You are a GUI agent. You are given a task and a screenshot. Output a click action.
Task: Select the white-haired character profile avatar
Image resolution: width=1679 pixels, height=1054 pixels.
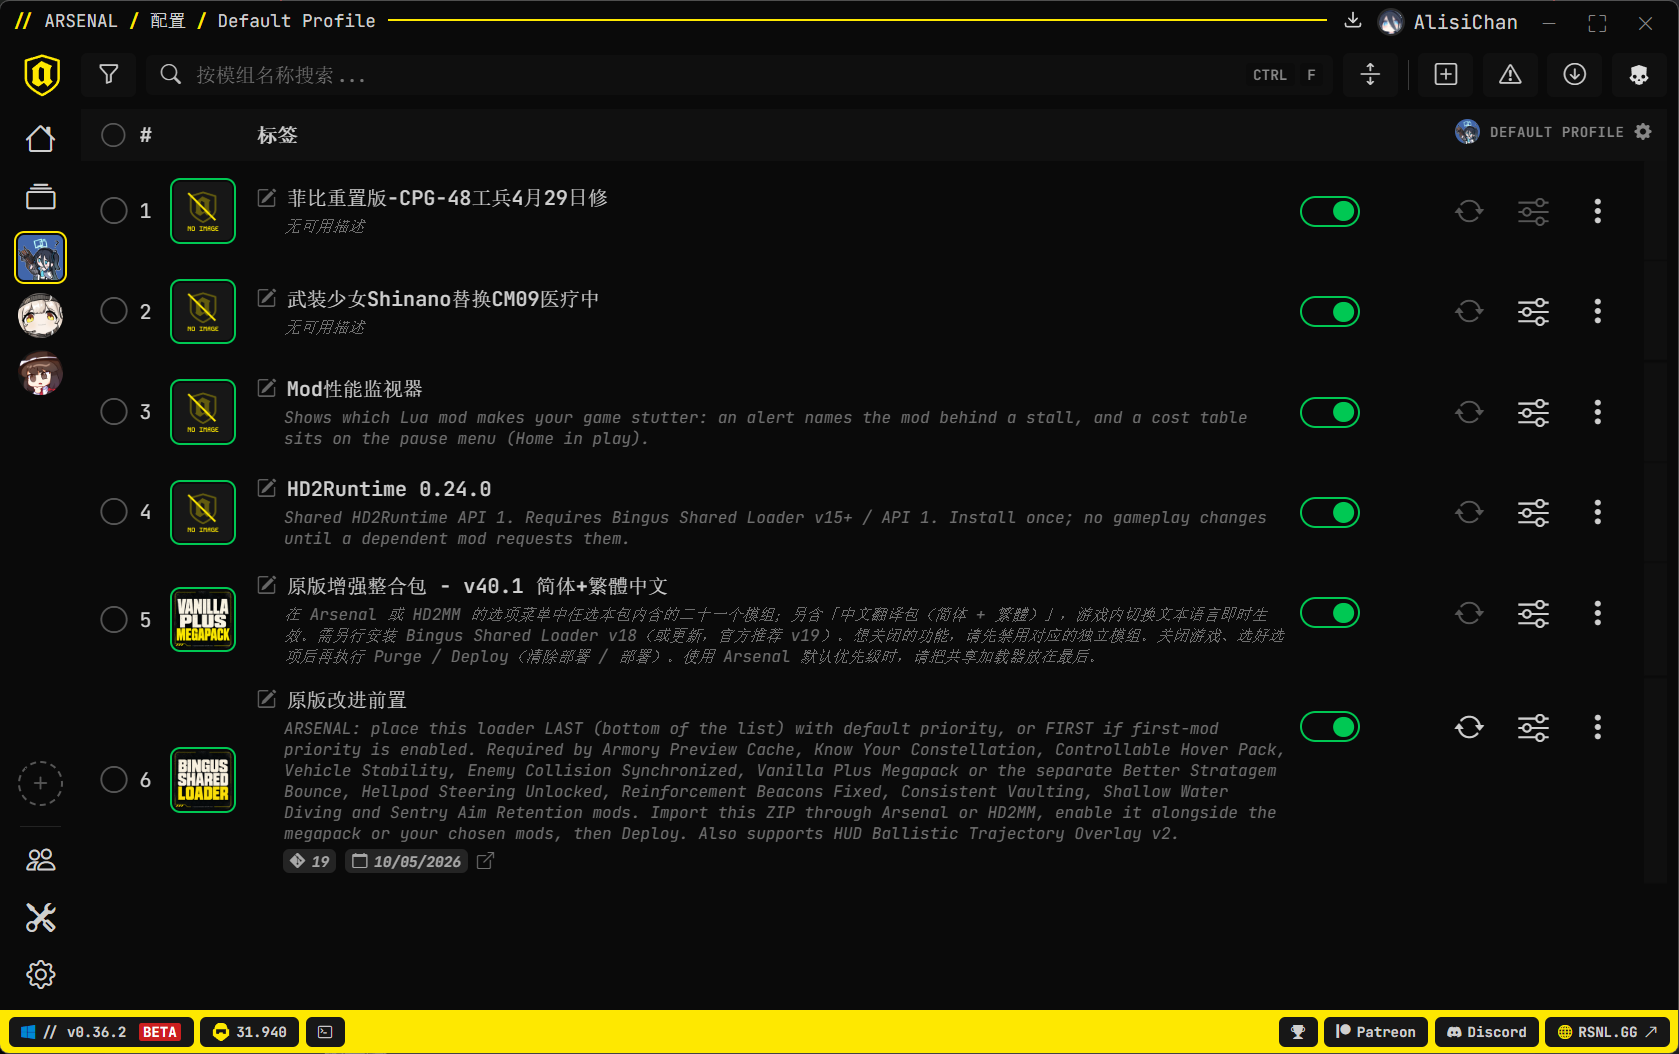click(41, 316)
